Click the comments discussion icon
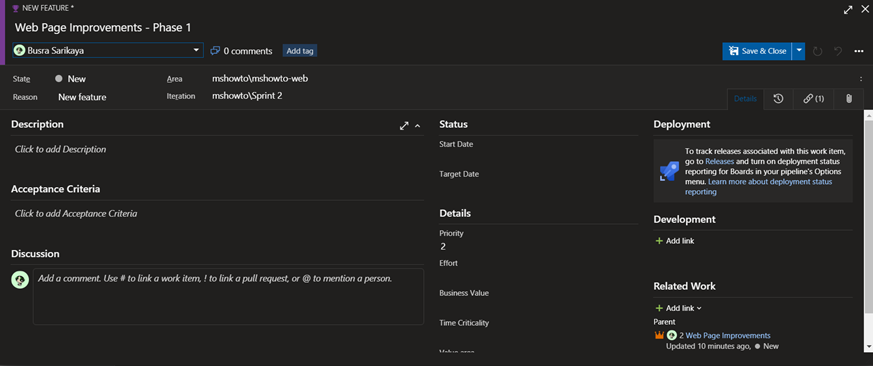 [215, 51]
